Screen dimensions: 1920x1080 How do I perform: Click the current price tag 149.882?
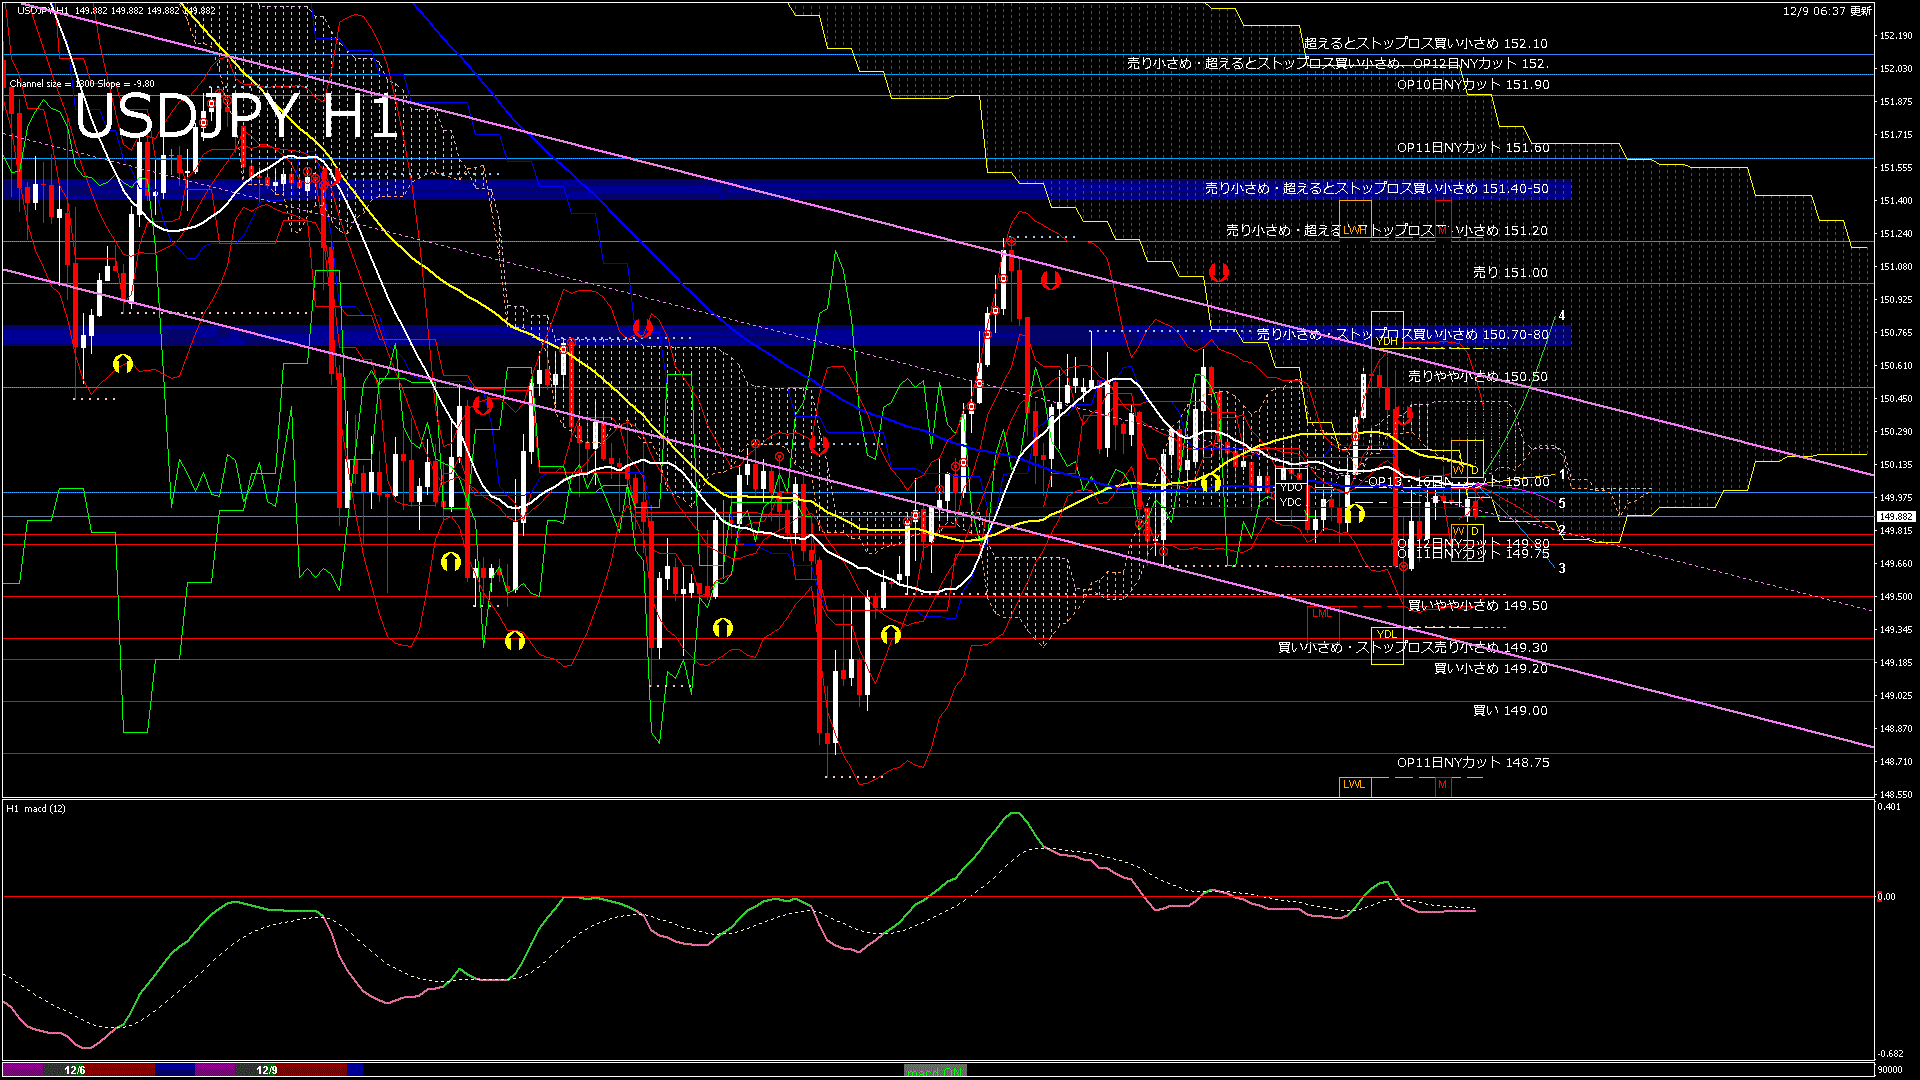(x=1896, y=517)
